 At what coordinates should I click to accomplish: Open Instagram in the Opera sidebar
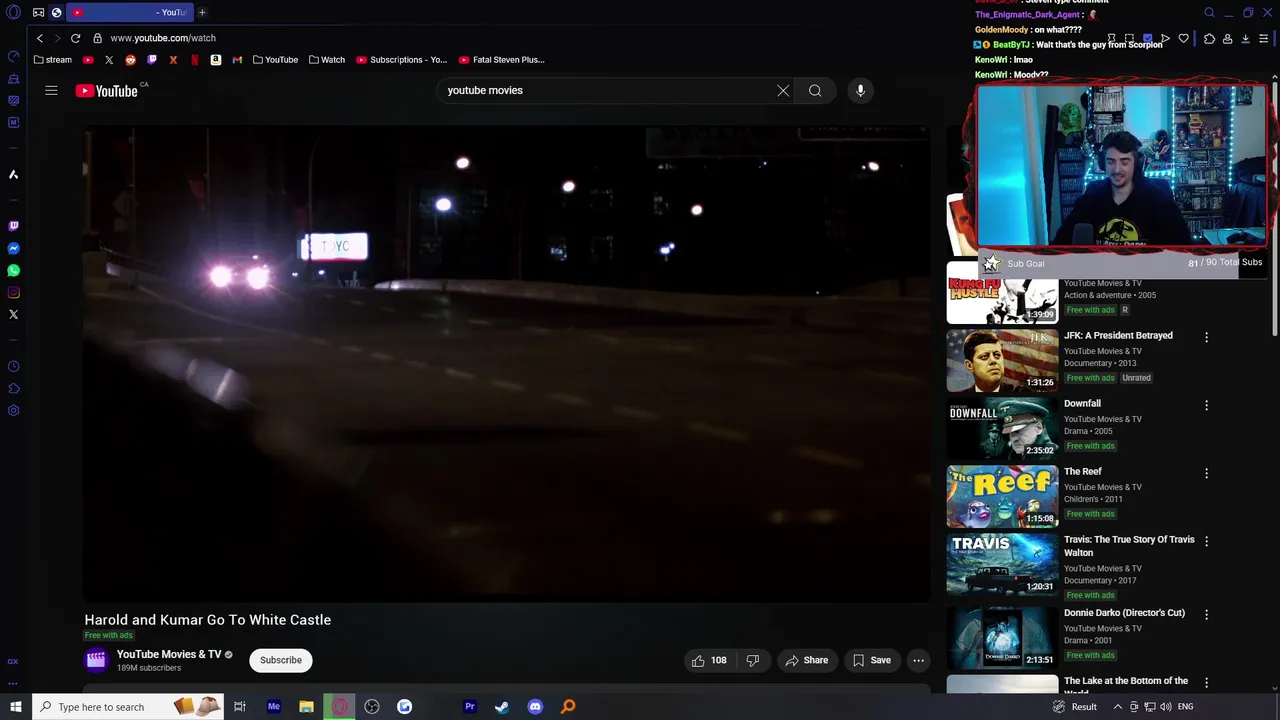coord(13,293)
